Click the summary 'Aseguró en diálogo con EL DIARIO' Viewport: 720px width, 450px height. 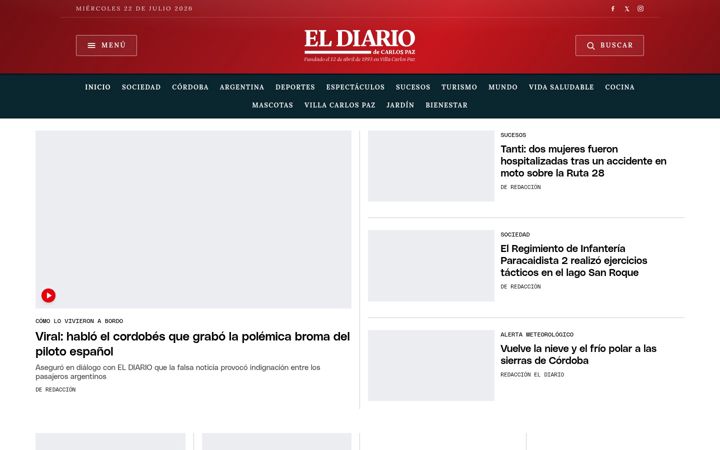click(x=178, y=372)
